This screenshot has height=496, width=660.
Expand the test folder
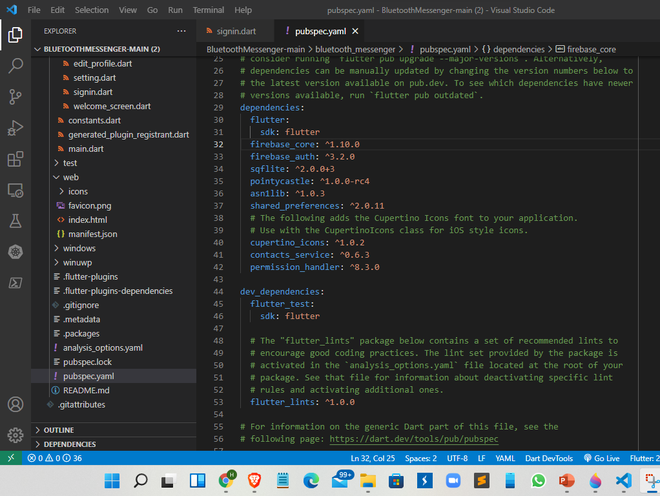click(x=70, y=162)
